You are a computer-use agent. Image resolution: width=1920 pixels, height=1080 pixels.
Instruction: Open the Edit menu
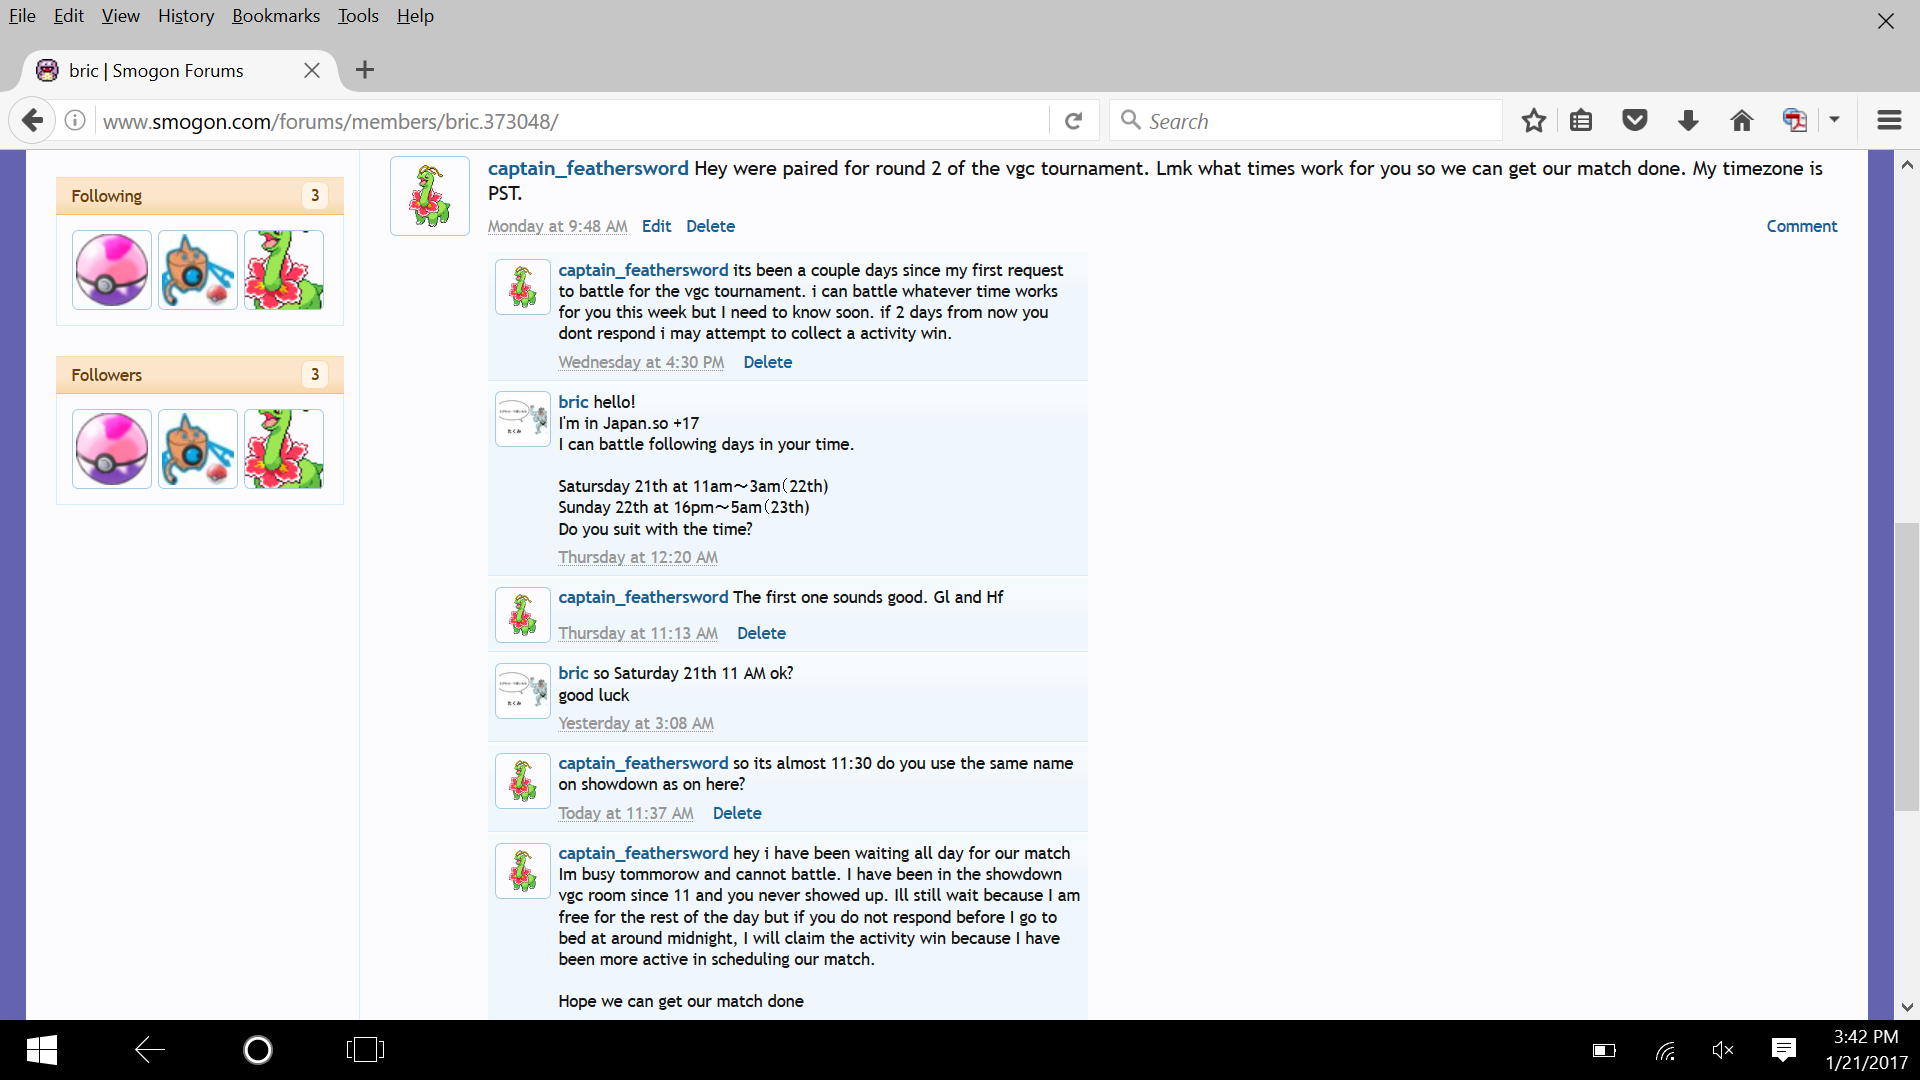(69, 16)
